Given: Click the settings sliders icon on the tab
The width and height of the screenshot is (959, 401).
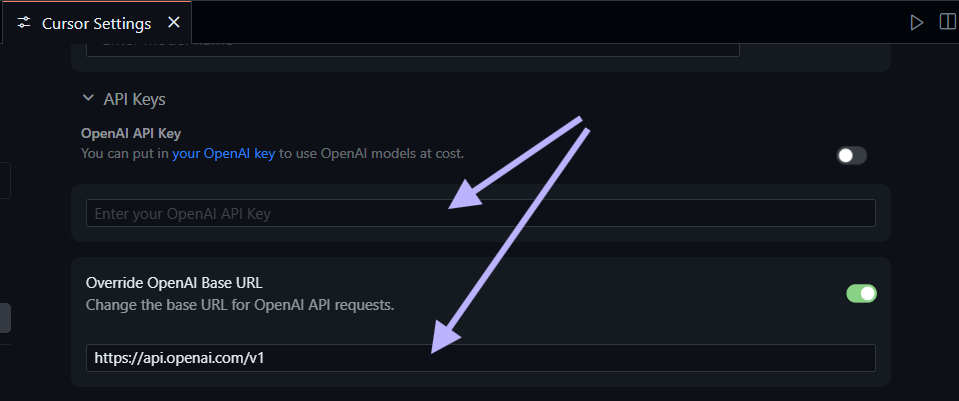Looking at the screenshot, I should 24,22.
